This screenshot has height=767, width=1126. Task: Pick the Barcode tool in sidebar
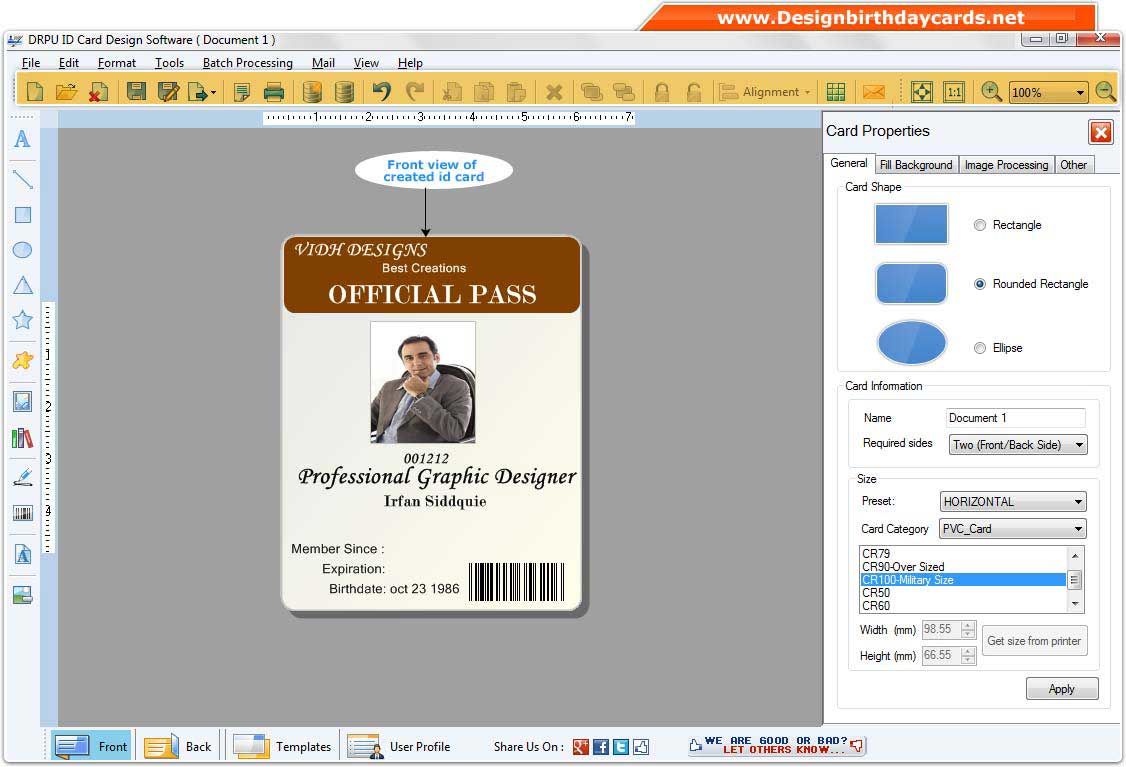point(22,513)
